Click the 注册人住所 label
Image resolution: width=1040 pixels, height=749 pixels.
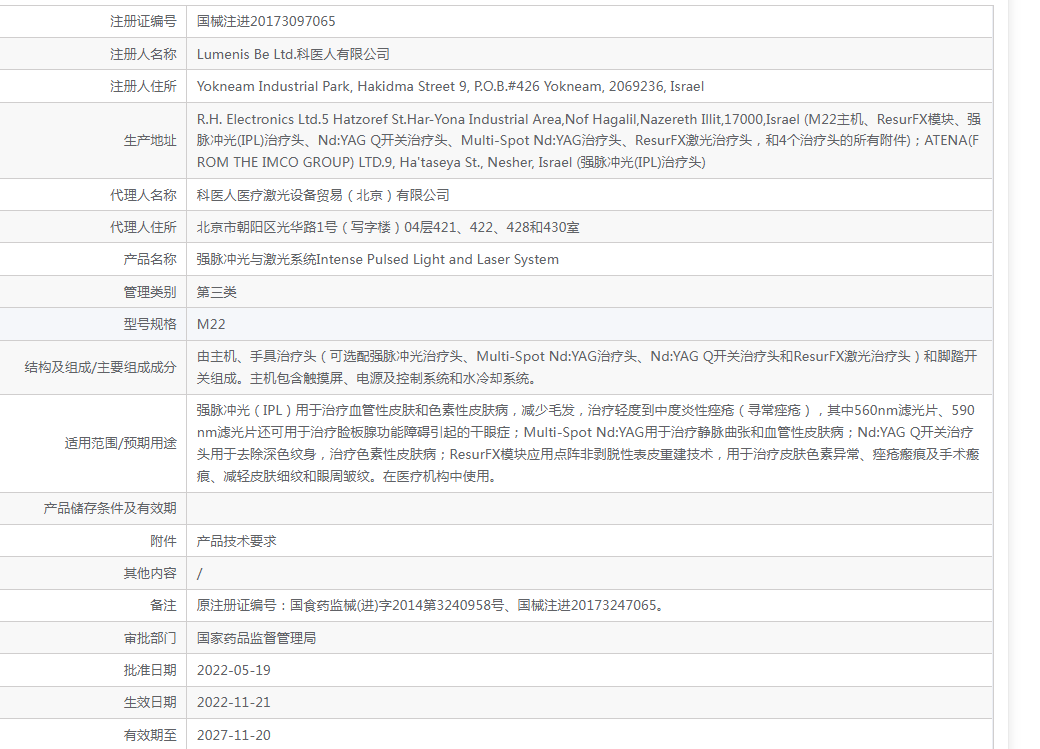(143, 86)
